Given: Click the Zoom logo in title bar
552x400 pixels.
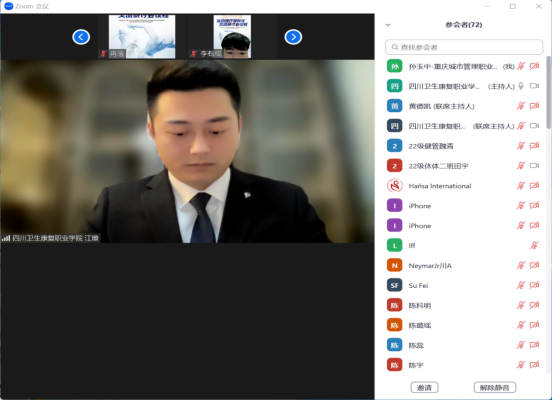Looking at the screenshot, I should click(x=8, y=6).
